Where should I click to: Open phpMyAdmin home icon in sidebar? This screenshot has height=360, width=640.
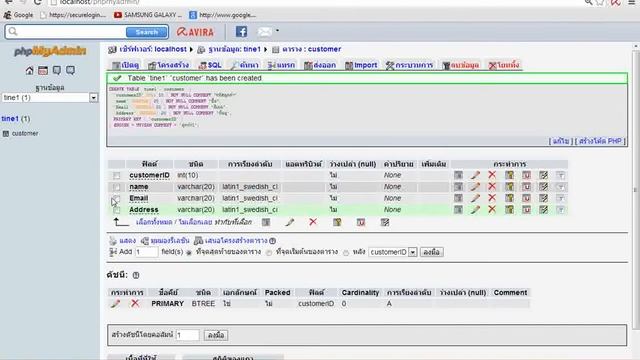click(x=29, y=71)
